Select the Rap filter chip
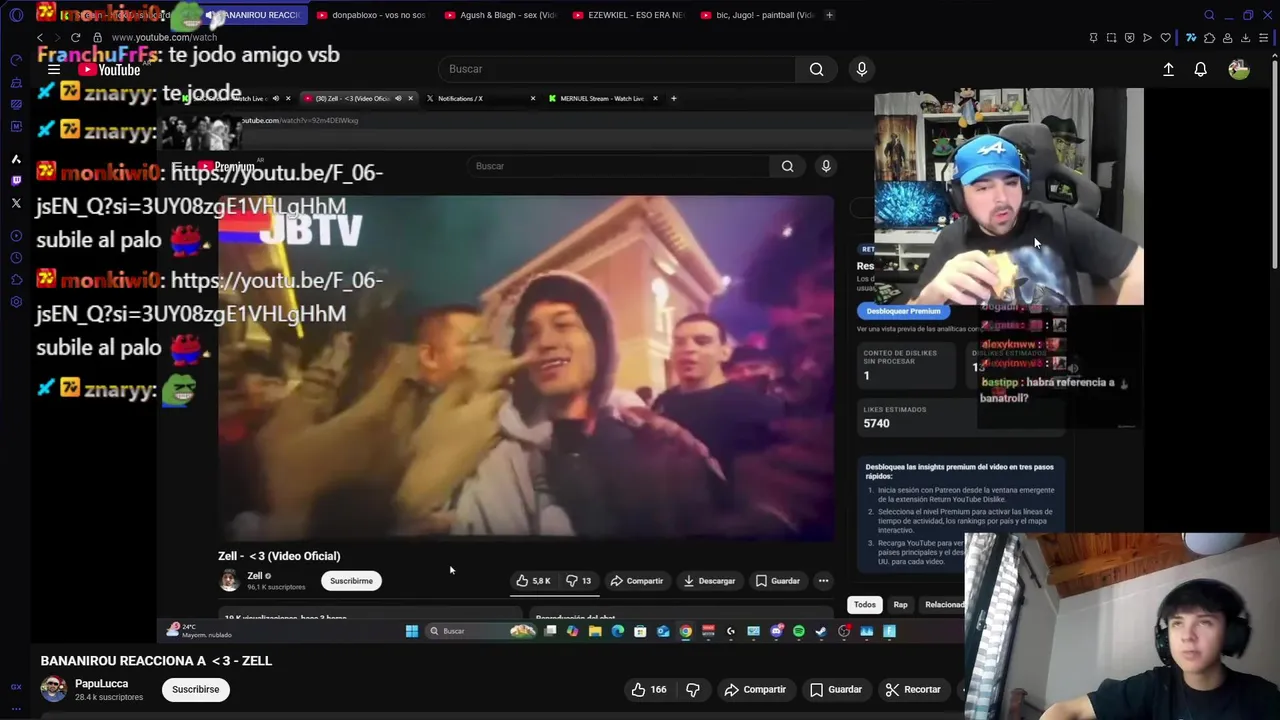This screenshot has width=1280, height=720. tap(900, 605)
